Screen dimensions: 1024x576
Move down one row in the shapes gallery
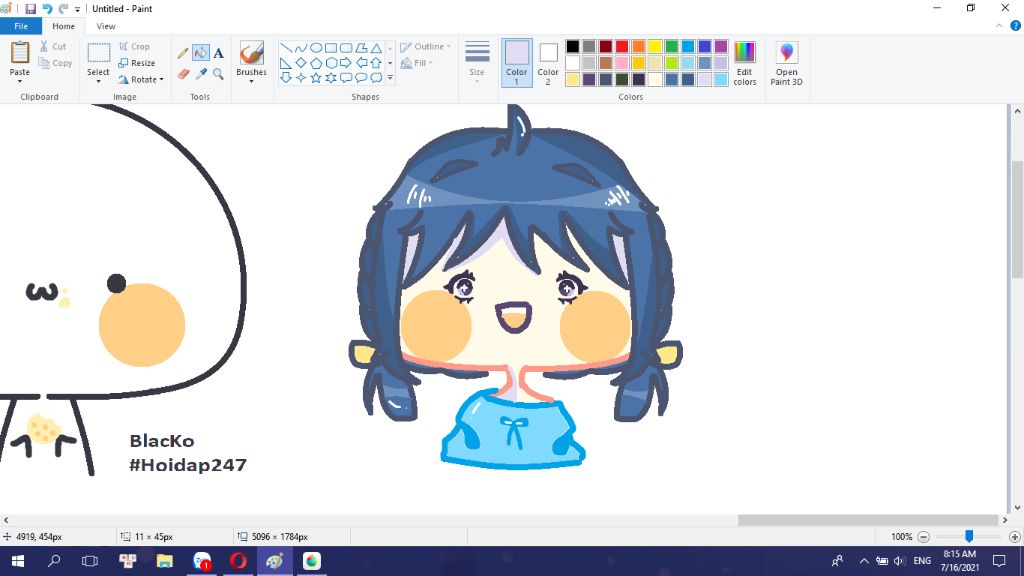pos(390,63)
